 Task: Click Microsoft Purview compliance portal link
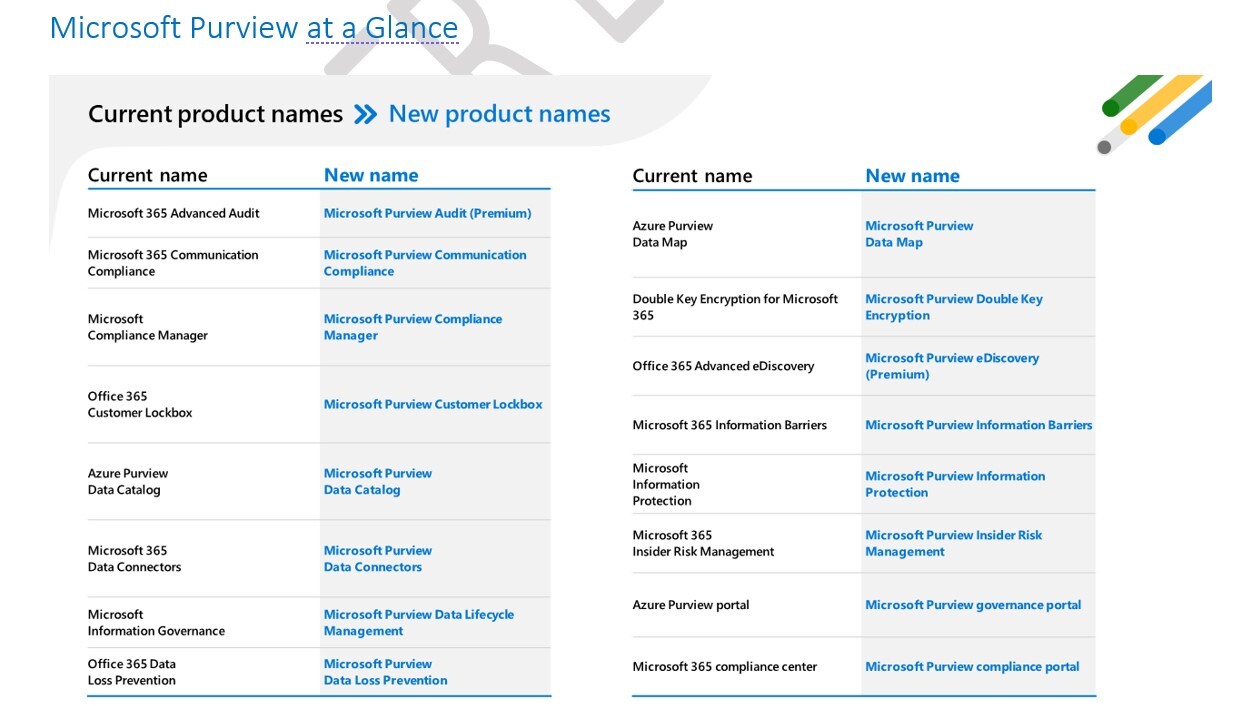coord(971,667)
